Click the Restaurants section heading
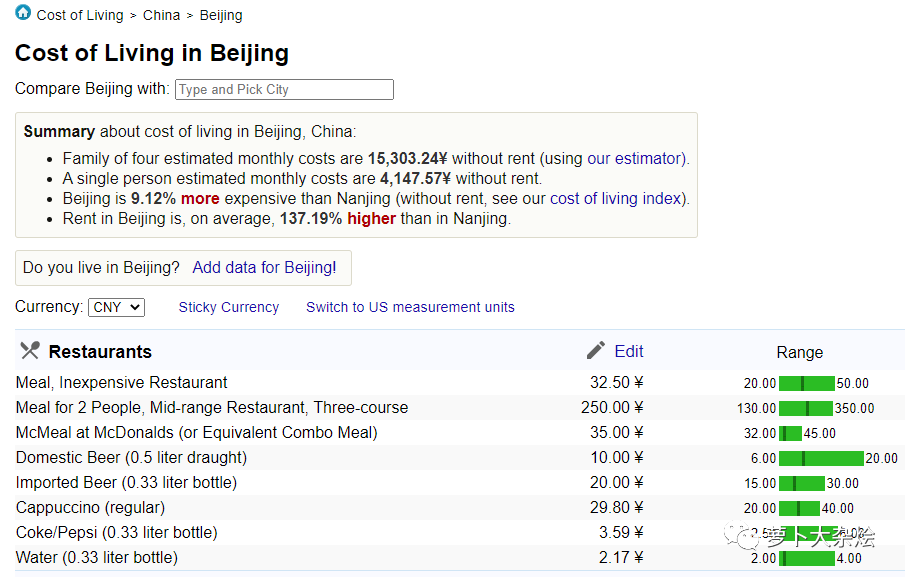This screenshot has height=577, width=905. 100,352
